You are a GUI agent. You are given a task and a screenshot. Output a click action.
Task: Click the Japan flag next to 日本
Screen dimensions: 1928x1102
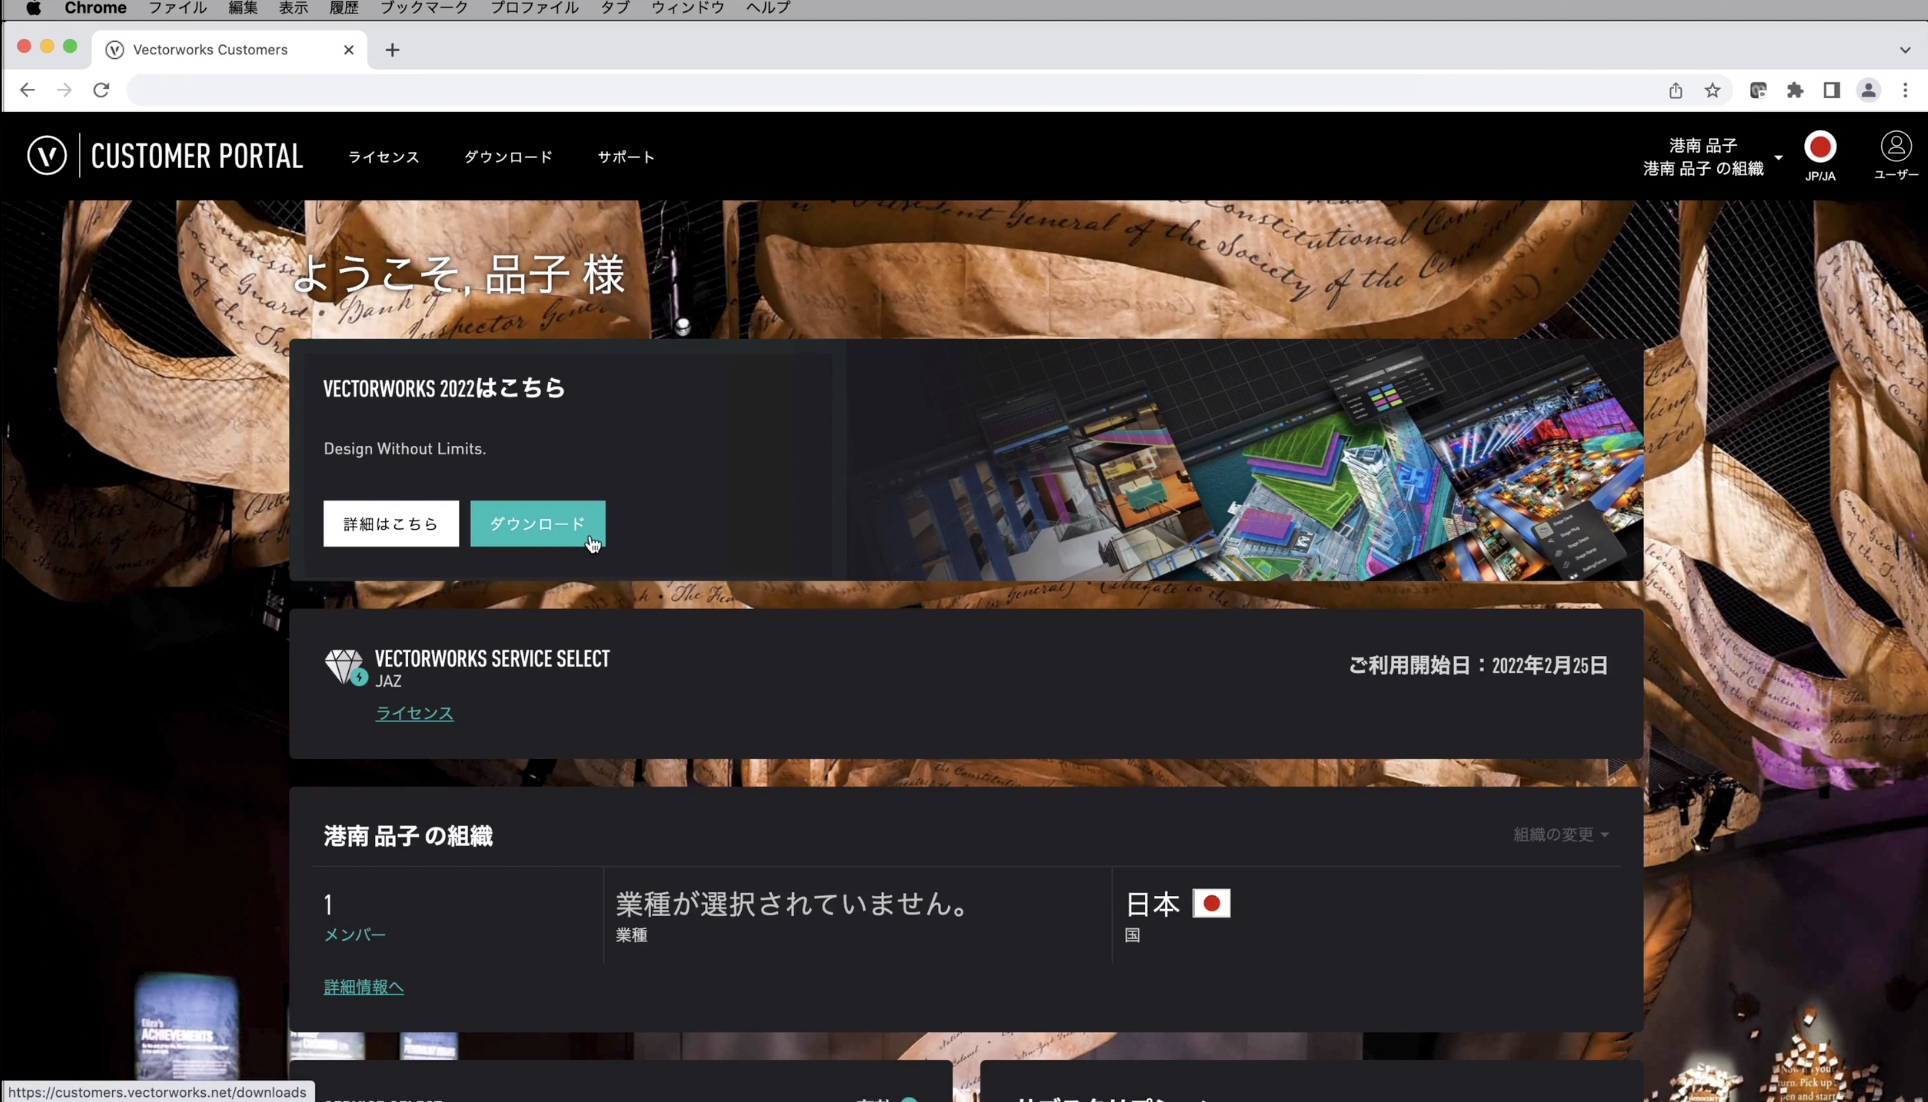(1211, 903)
